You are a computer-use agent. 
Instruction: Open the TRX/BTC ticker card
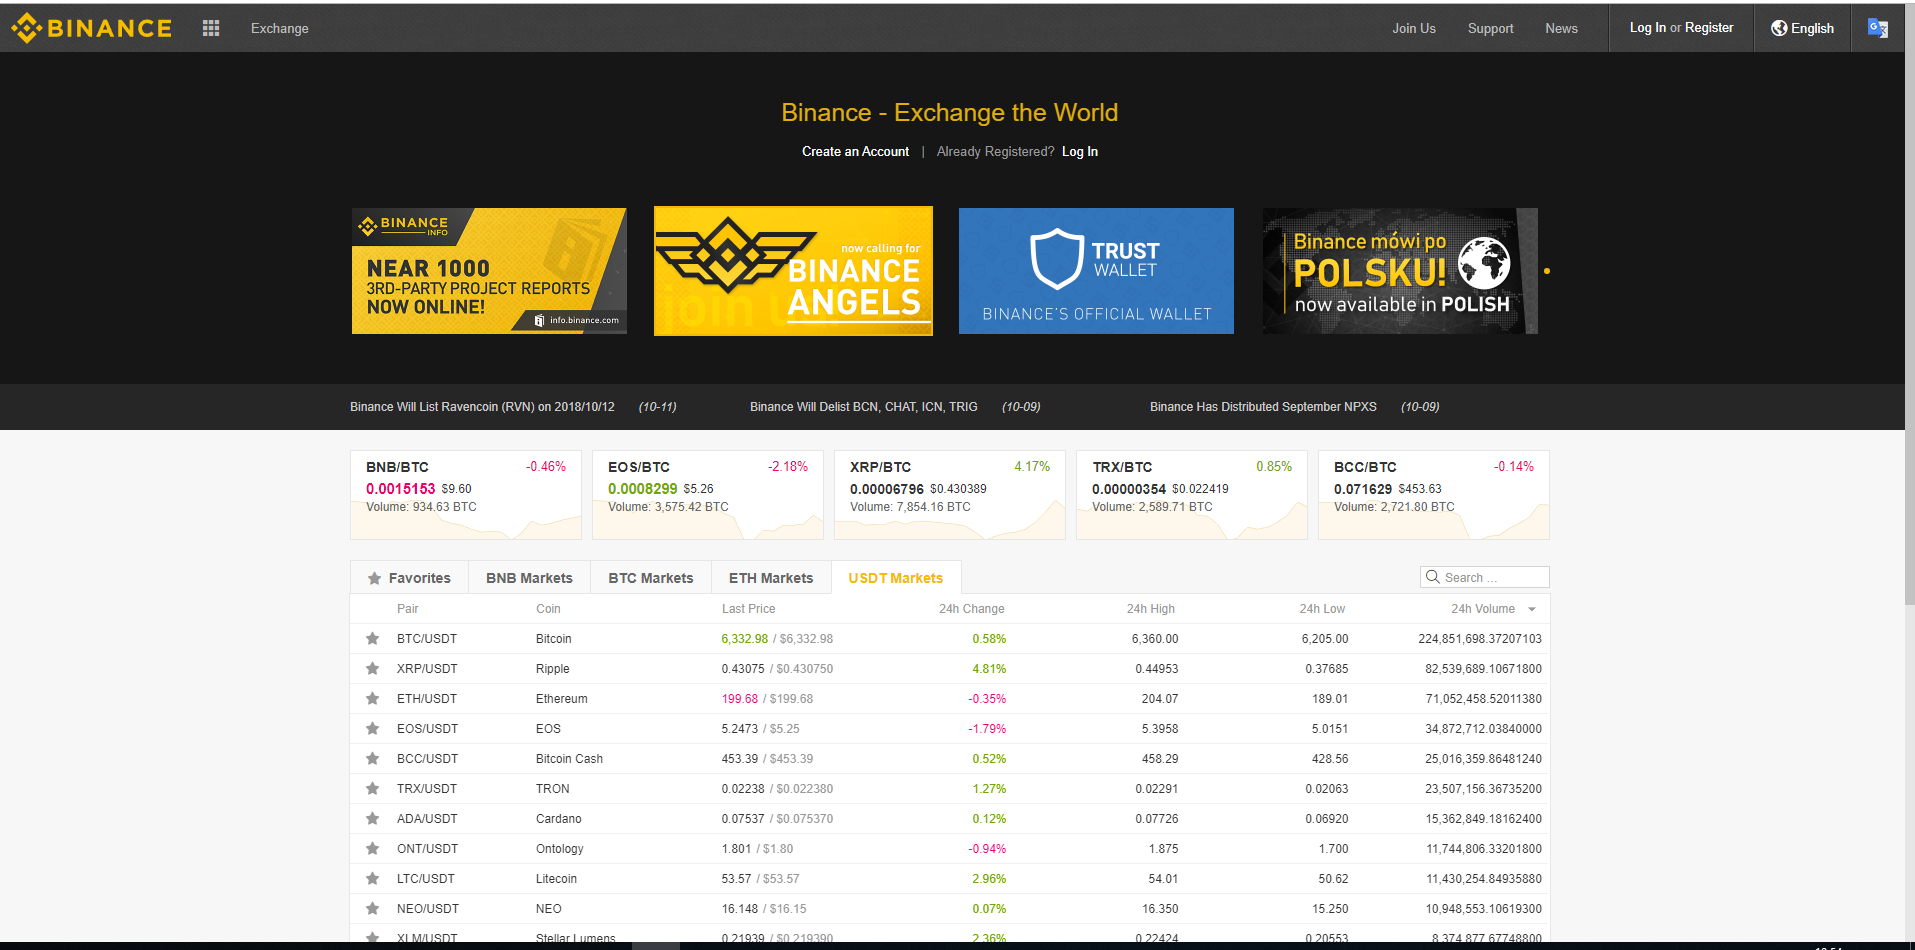[x=1192, y=495]
